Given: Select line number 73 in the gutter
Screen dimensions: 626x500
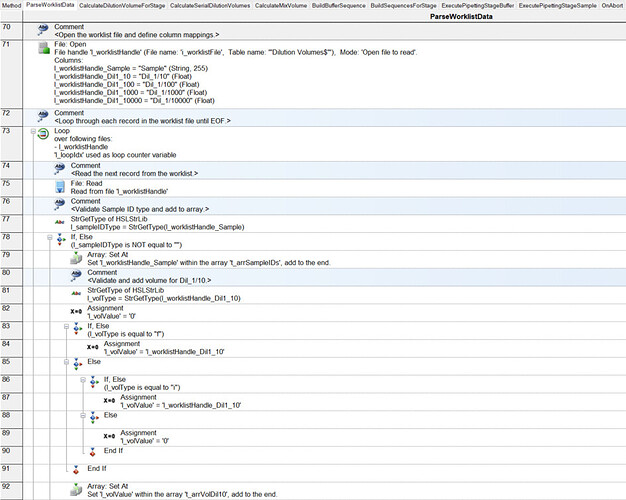Looking at the screenshot, I should coord(6,131).
